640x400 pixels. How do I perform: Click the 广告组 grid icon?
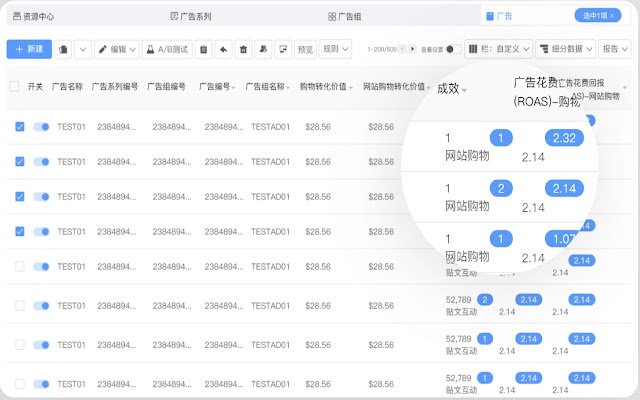pyautogui.click(x=332, y=16)
